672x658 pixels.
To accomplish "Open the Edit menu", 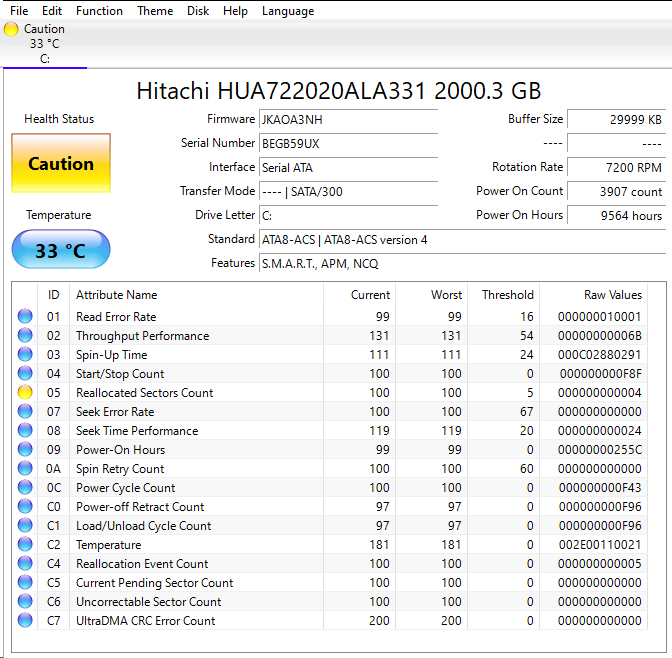I will tap(52, 11).
